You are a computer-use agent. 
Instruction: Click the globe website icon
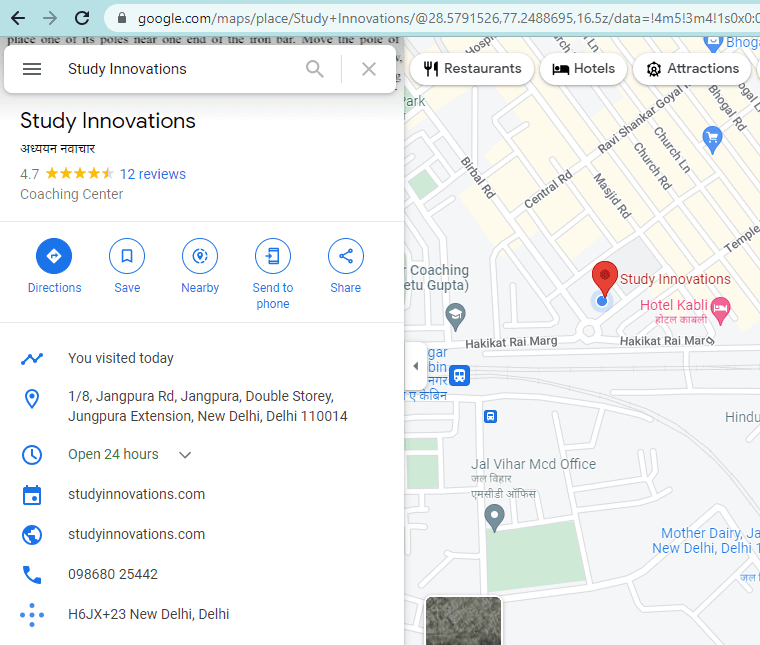32,535
